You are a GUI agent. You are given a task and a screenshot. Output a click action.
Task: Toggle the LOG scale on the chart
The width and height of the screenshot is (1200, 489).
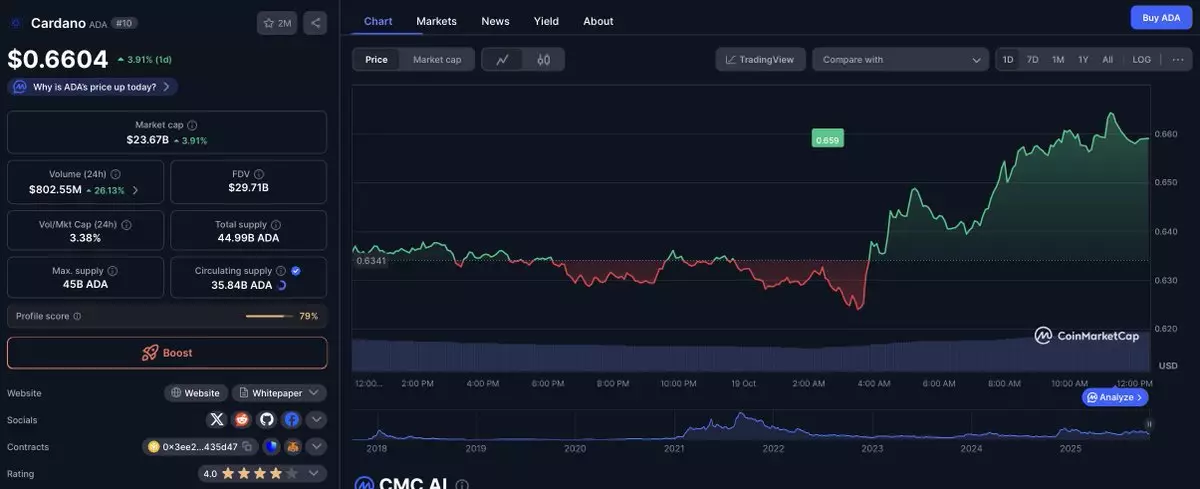pyautogui.click(x=1141, y=60)
